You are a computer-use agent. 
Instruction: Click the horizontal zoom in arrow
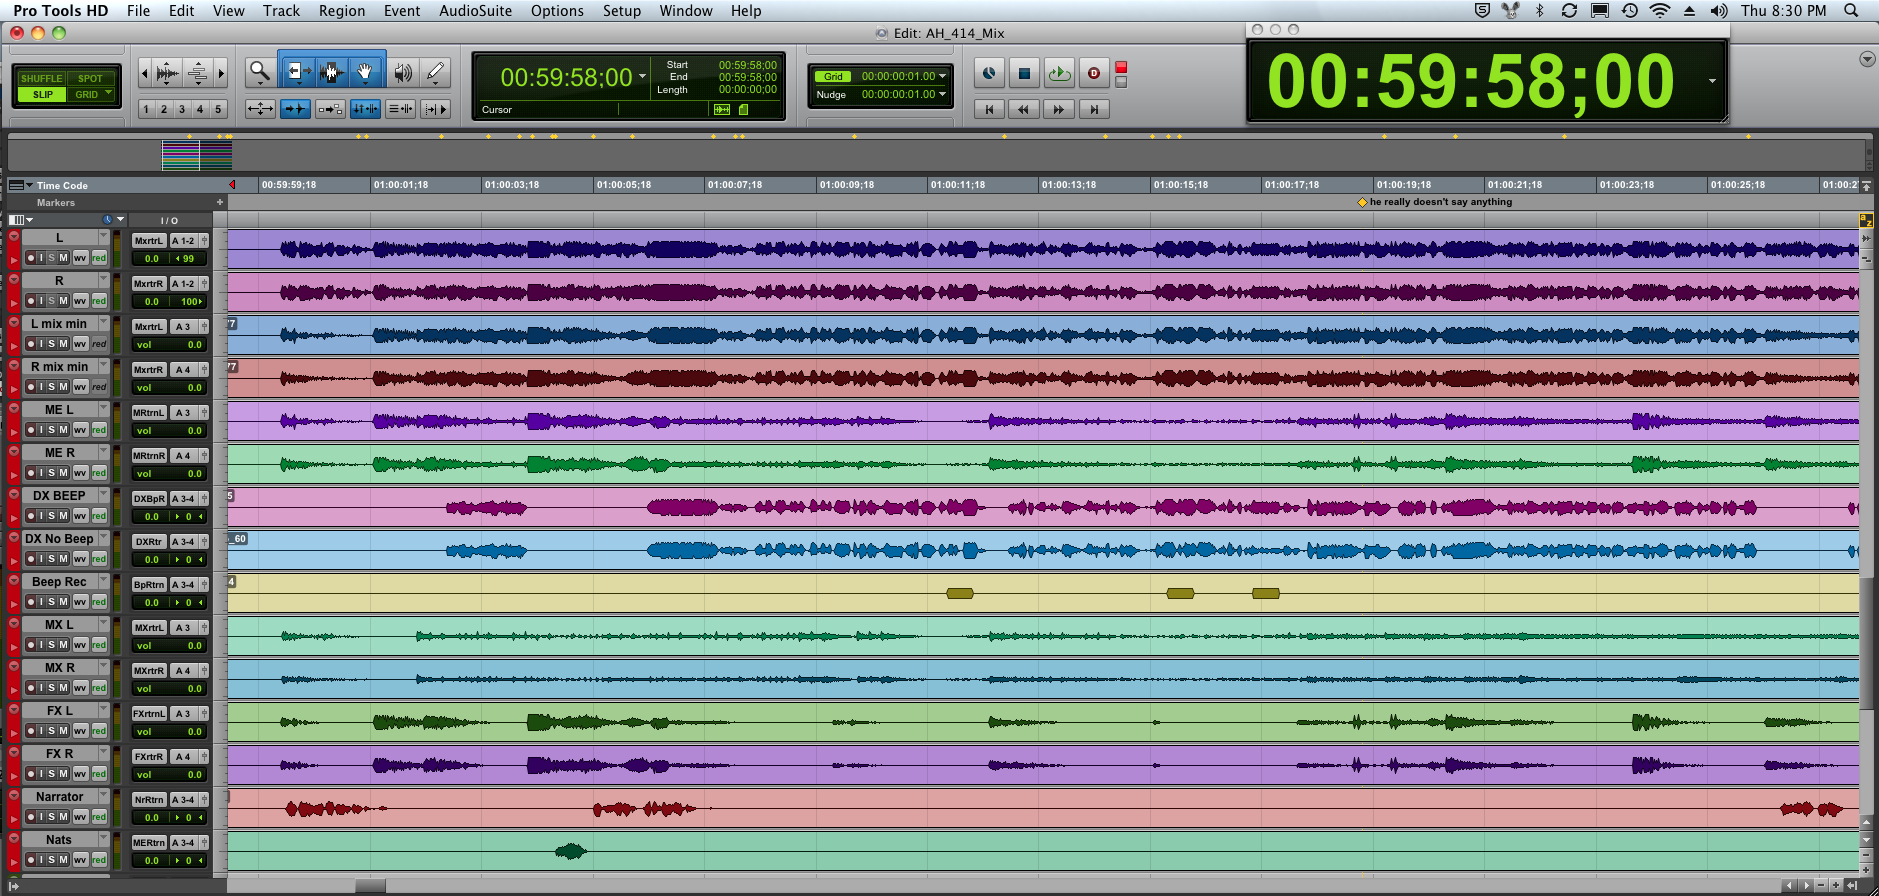coord(221,73)
